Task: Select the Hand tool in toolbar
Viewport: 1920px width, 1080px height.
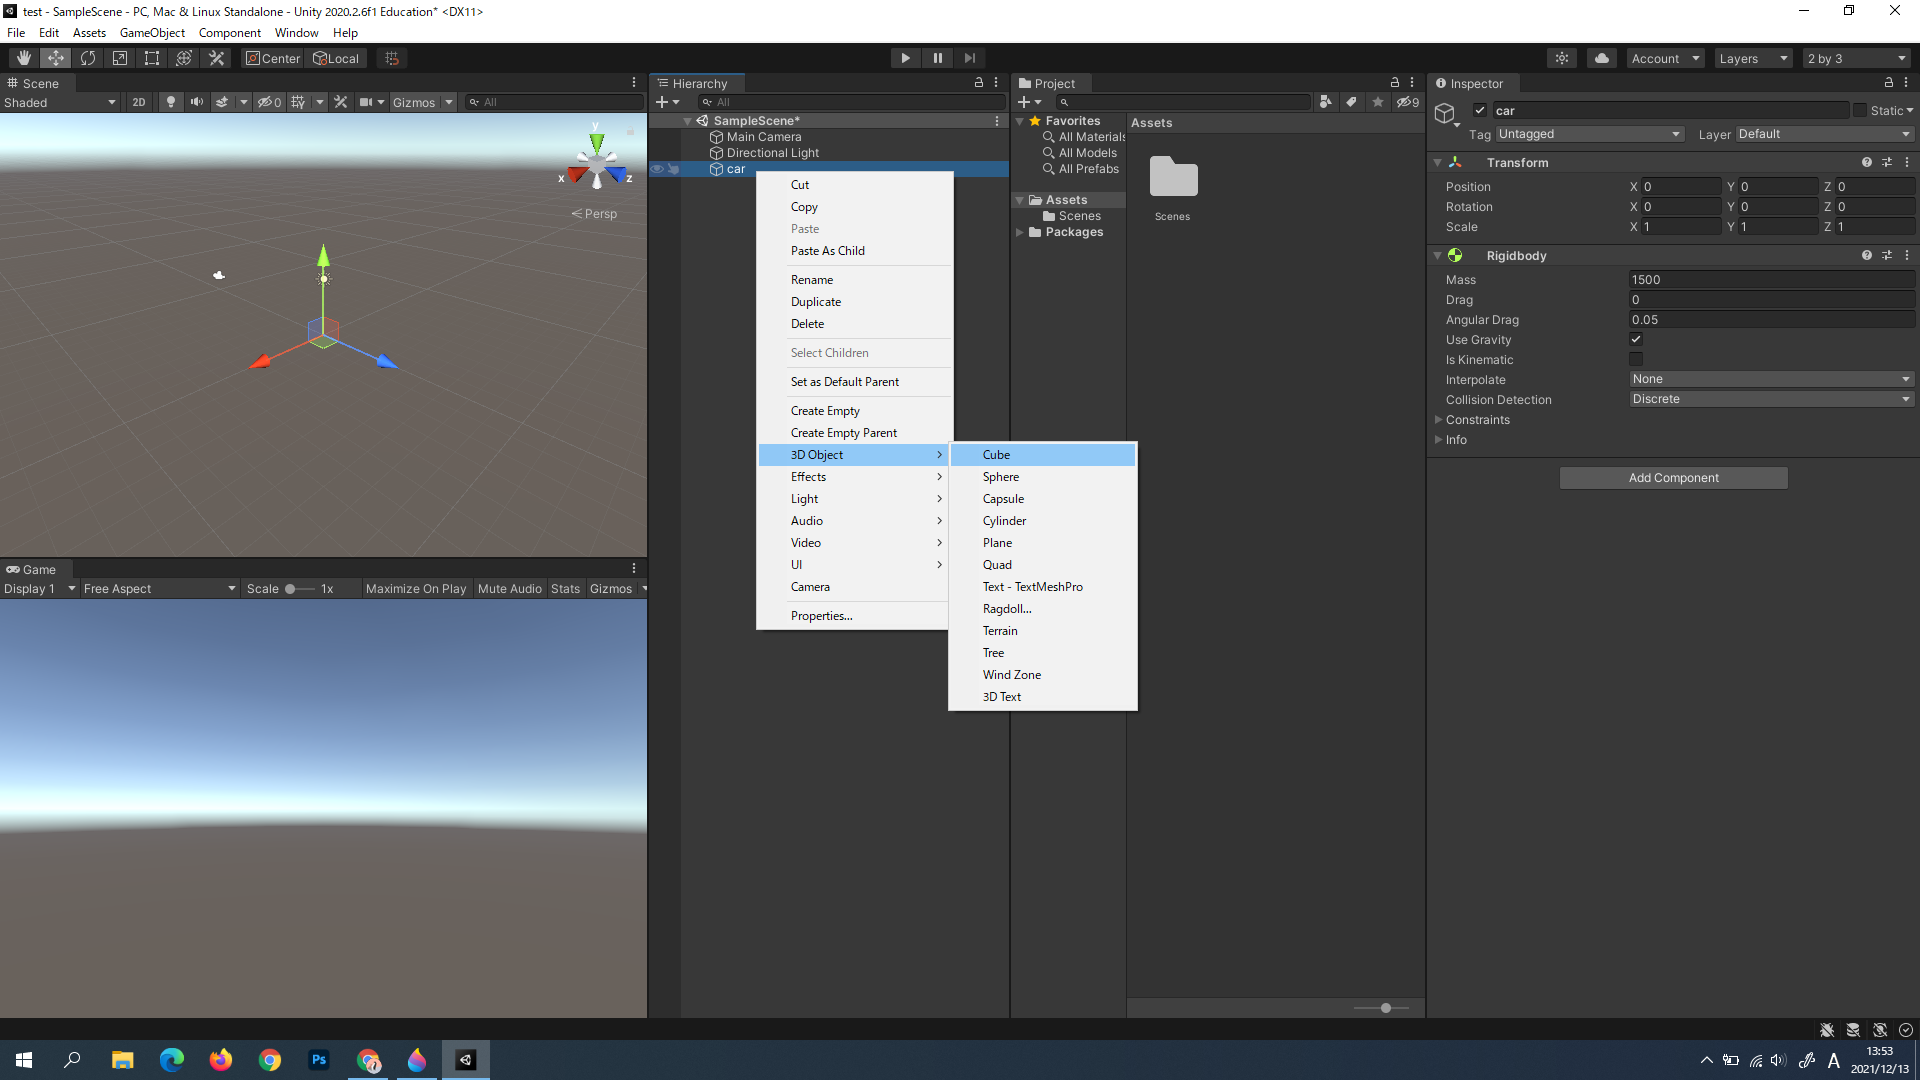Action: click(x=24, y=58)
